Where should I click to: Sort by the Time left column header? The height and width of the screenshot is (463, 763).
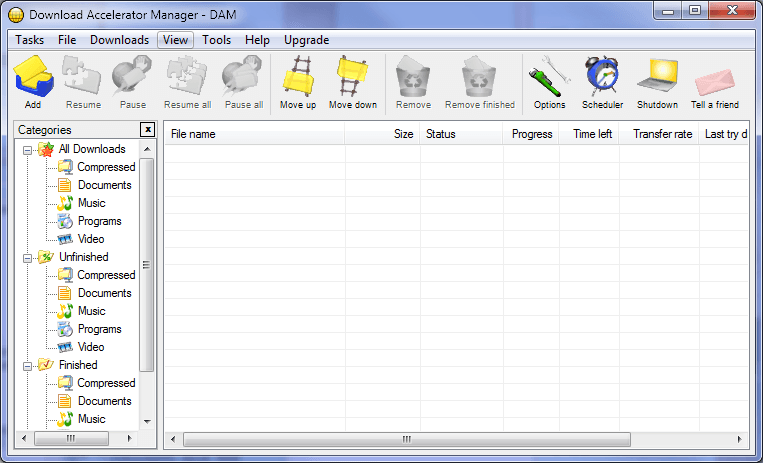[x=589, y=134]
